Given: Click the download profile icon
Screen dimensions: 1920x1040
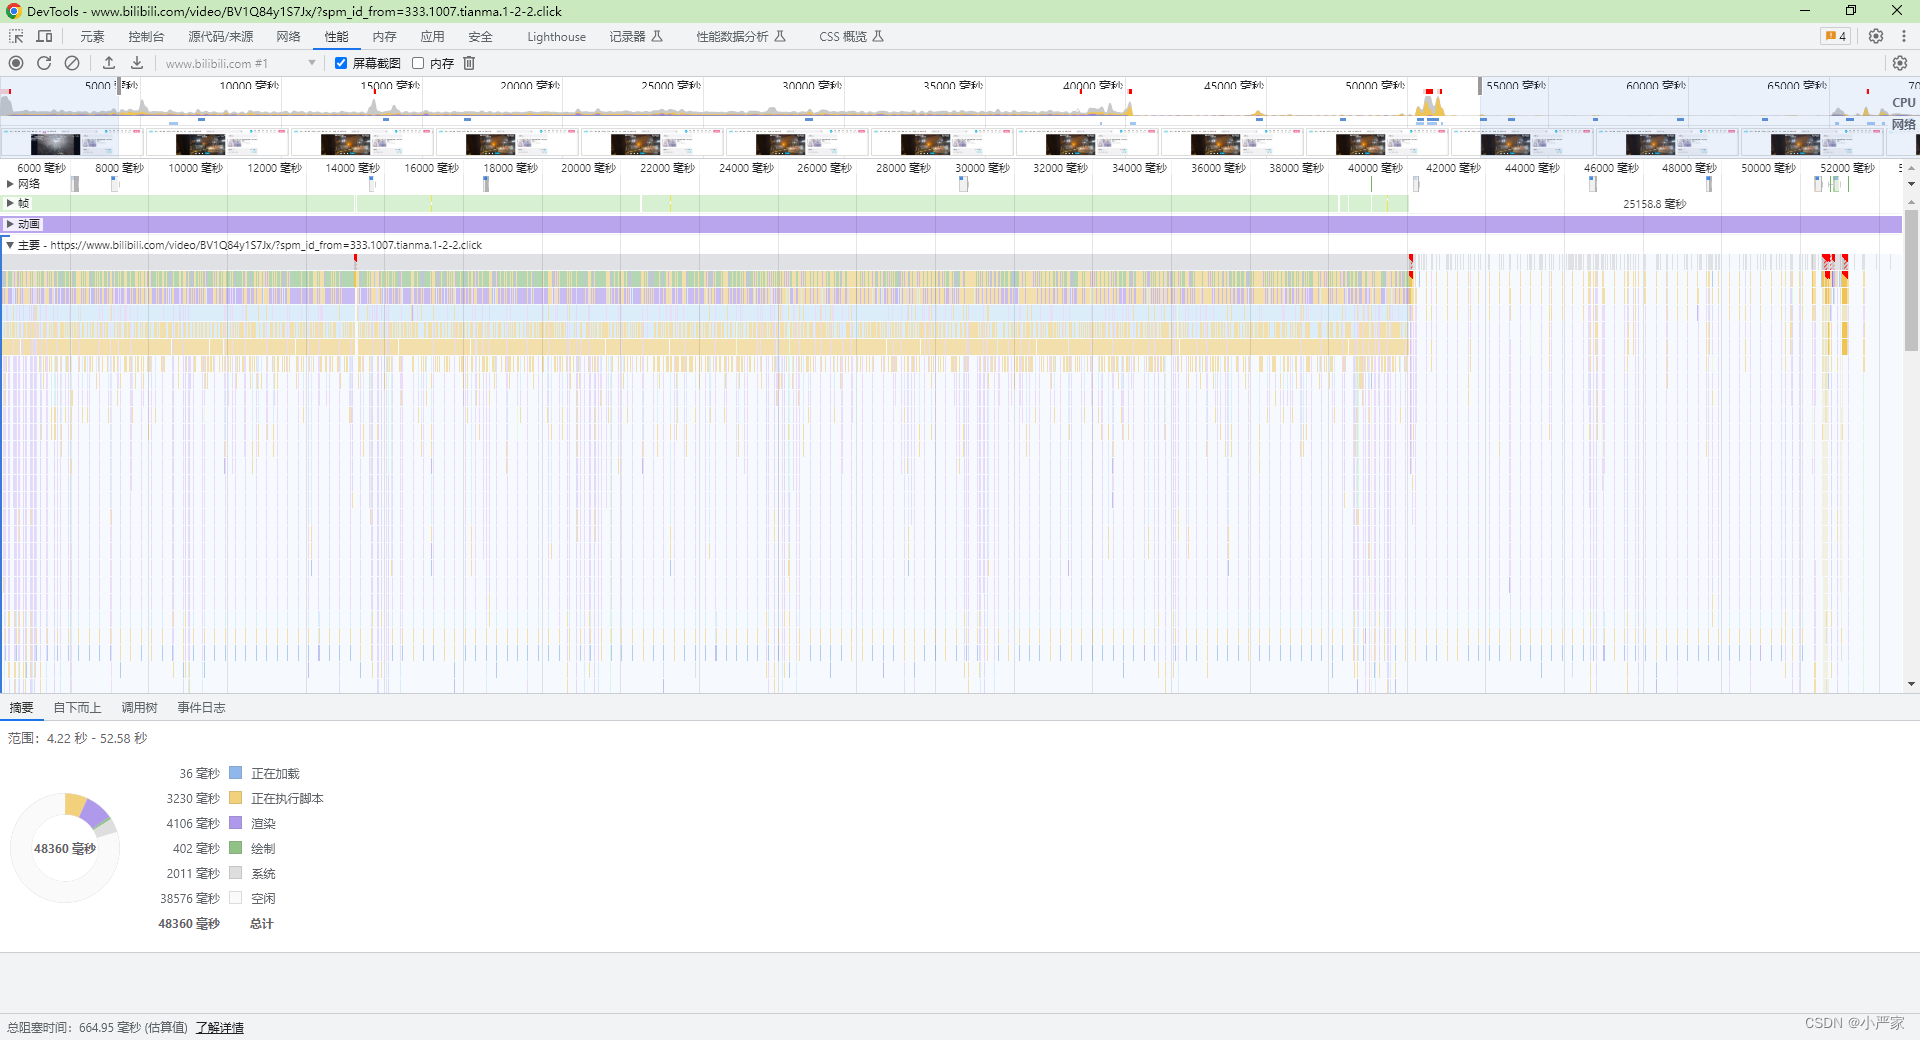Looking at the screenshot, I should point(137,63).
